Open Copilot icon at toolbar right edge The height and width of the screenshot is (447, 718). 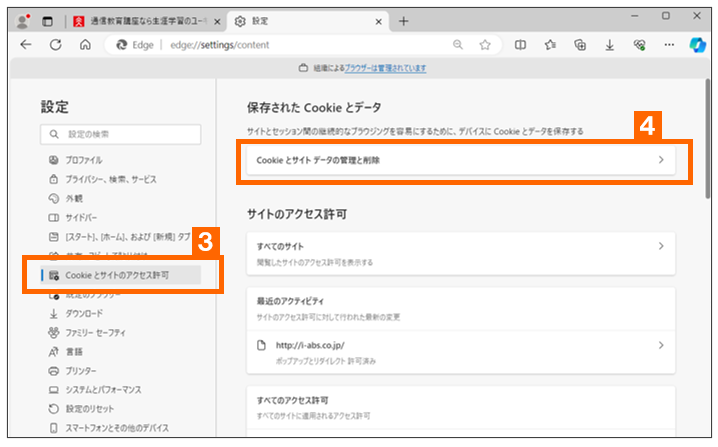699,44
